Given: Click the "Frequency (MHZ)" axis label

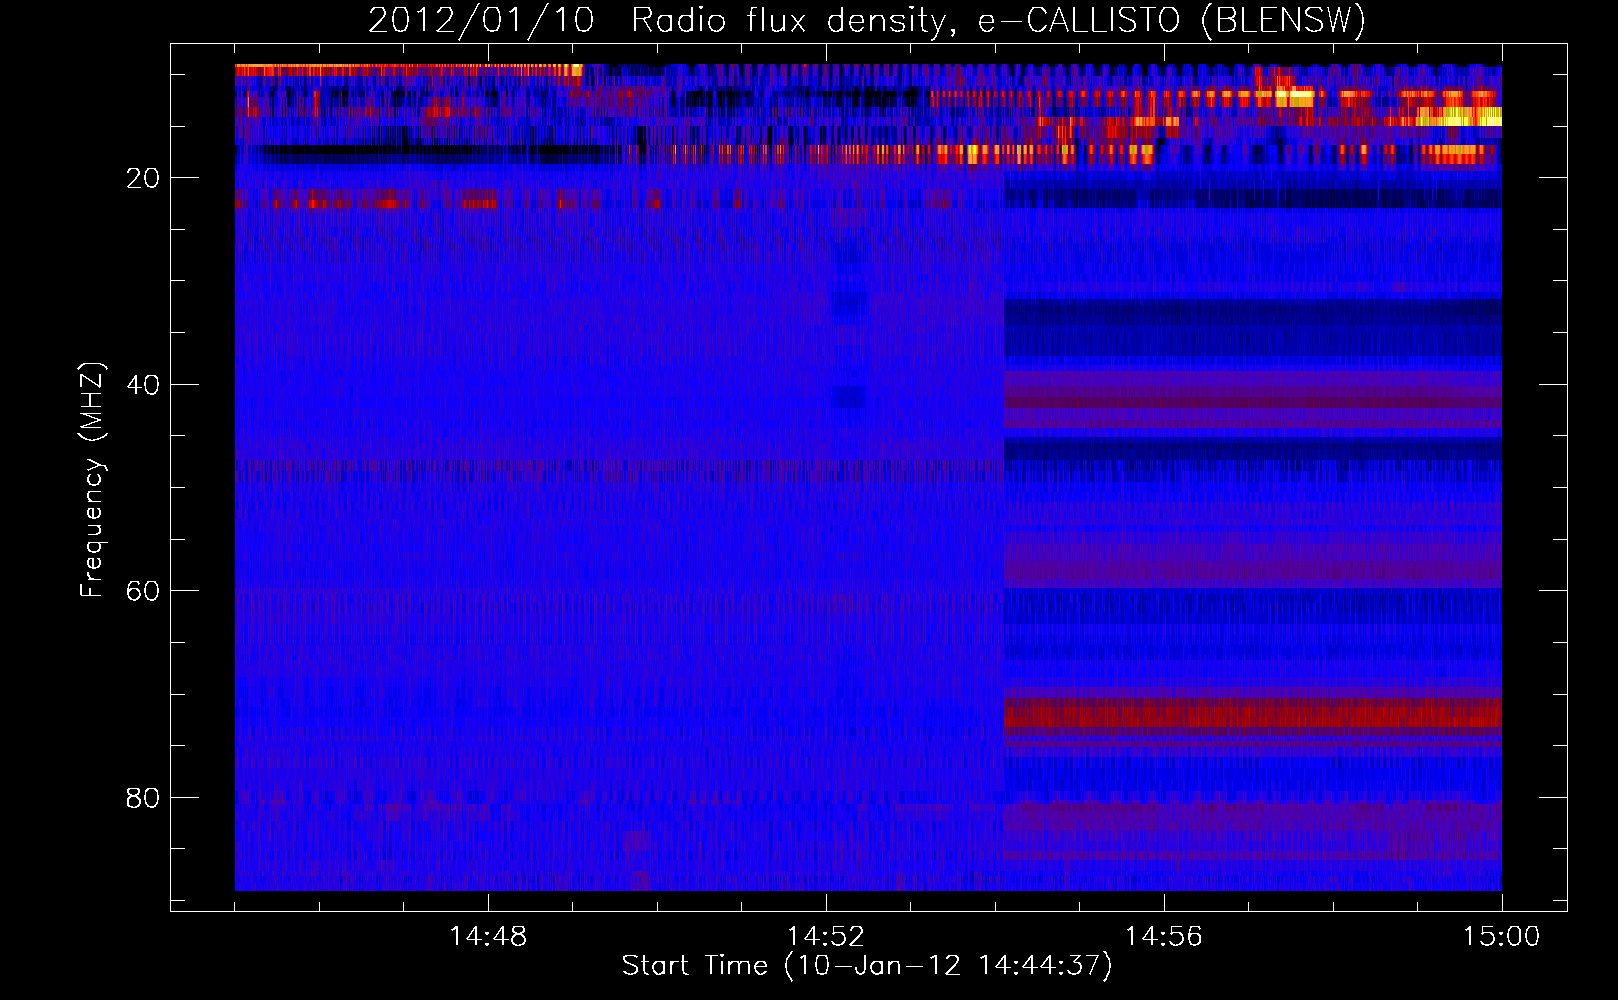Looking at the screenshot, I should [91, 480].
